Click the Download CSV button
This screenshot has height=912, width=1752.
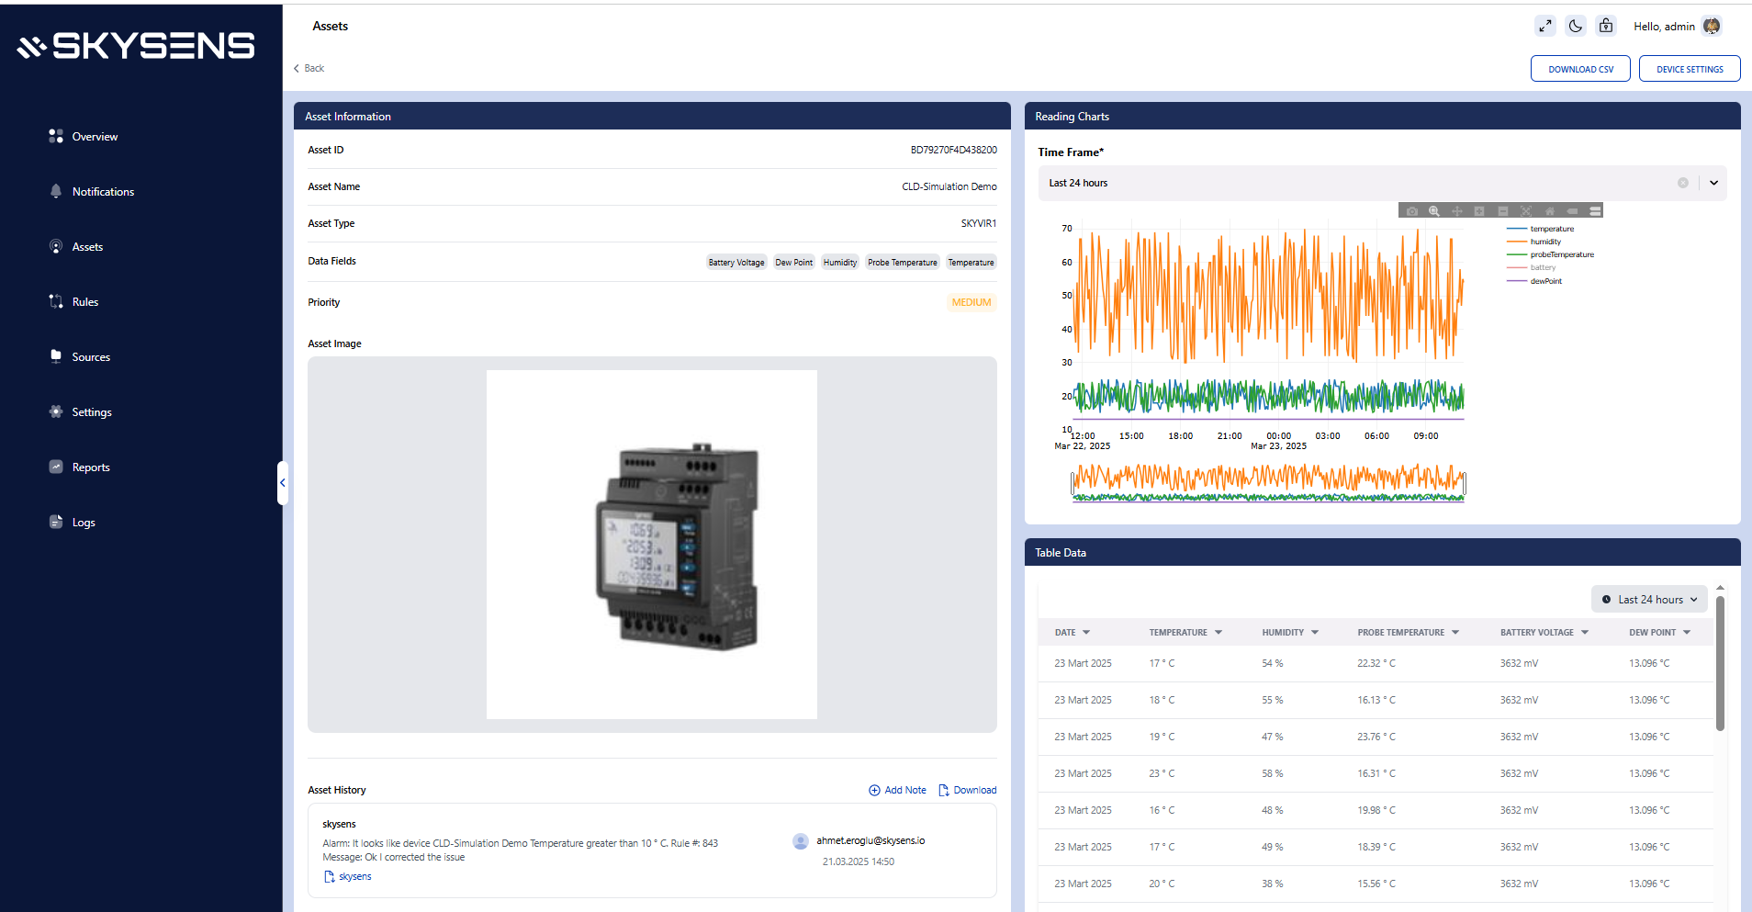pos(1580,69)
